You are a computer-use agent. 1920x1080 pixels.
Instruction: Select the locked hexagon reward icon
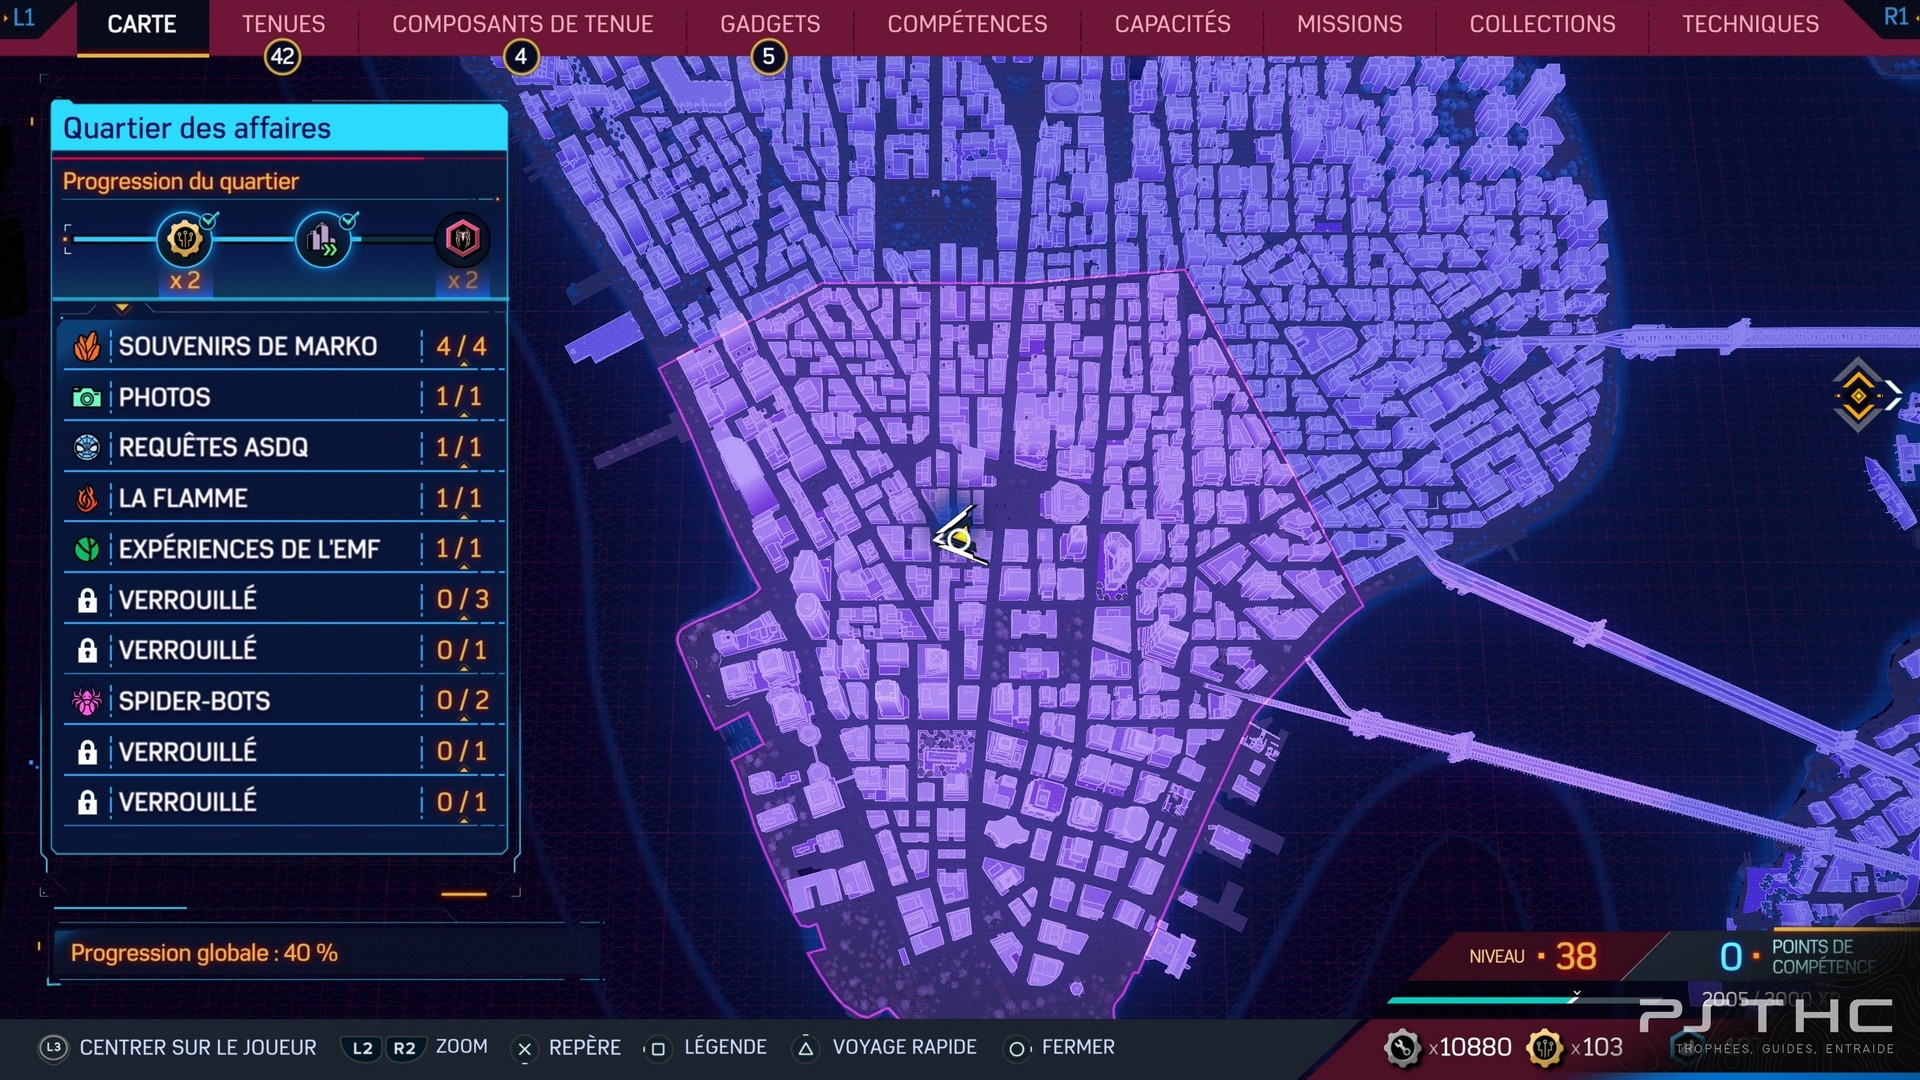(462, 239)
